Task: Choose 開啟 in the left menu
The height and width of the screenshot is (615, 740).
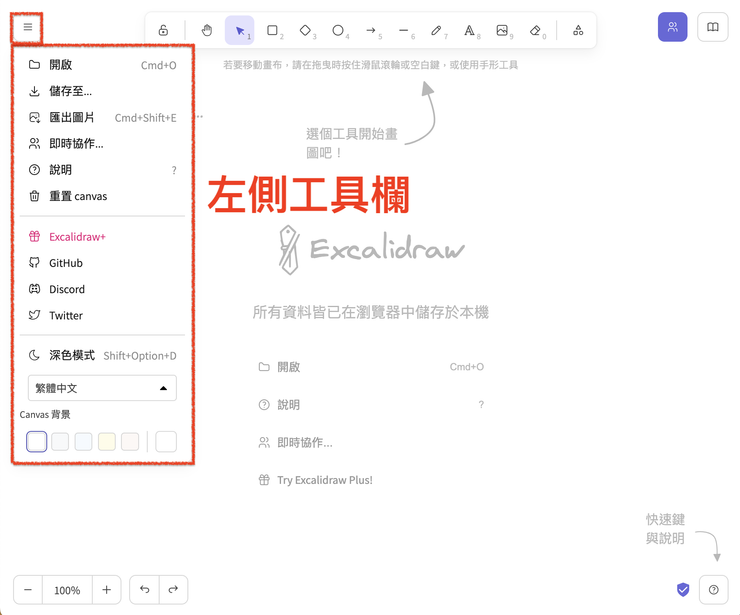Action: [x=102, y=65]
